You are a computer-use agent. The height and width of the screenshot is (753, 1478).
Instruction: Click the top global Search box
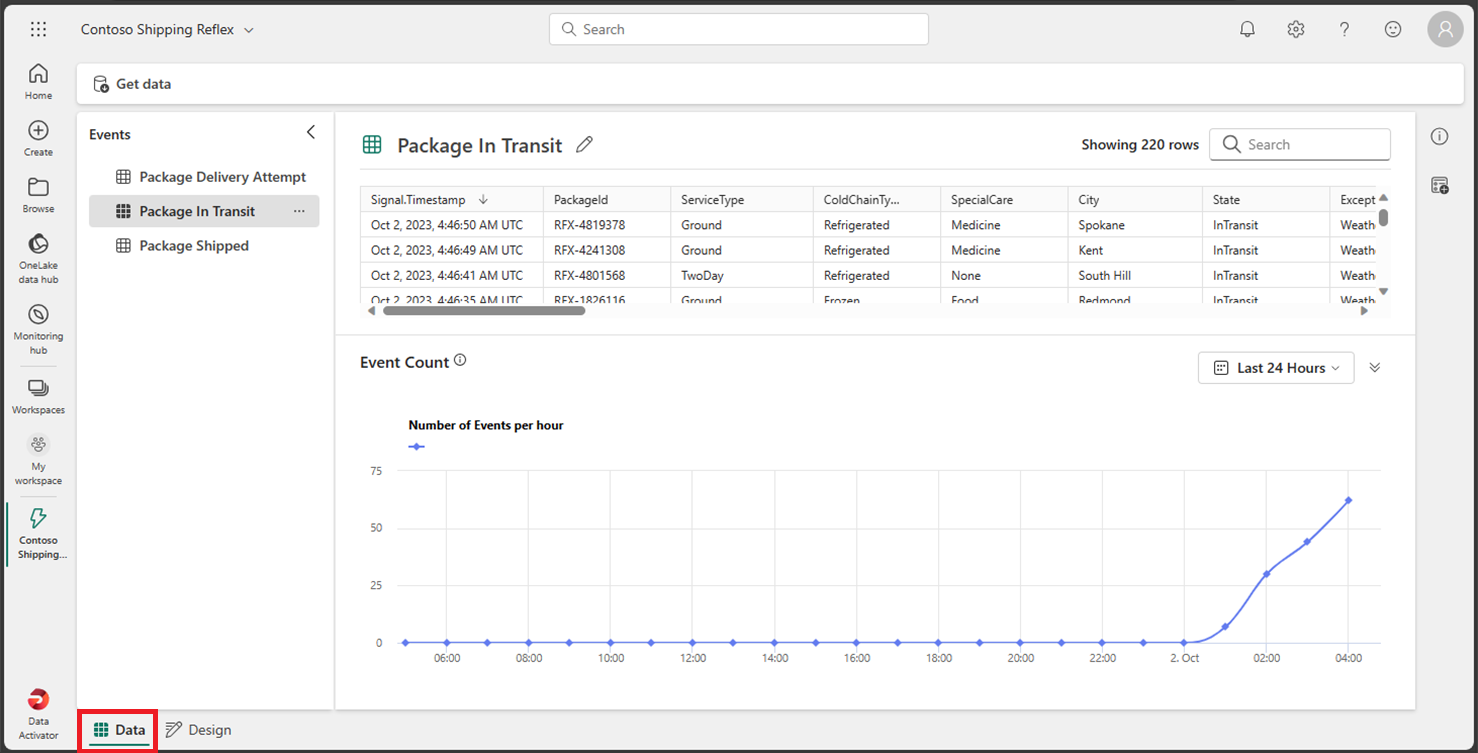tap(738, 29)
